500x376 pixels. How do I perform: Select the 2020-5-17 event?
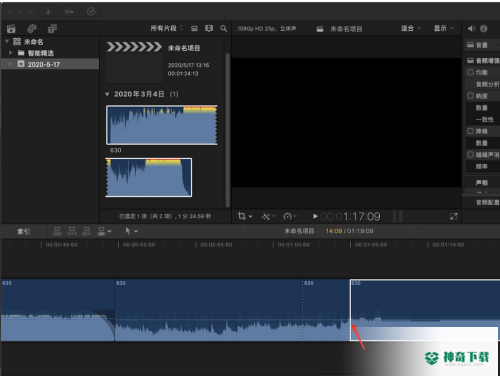click(x=50, y=64)
